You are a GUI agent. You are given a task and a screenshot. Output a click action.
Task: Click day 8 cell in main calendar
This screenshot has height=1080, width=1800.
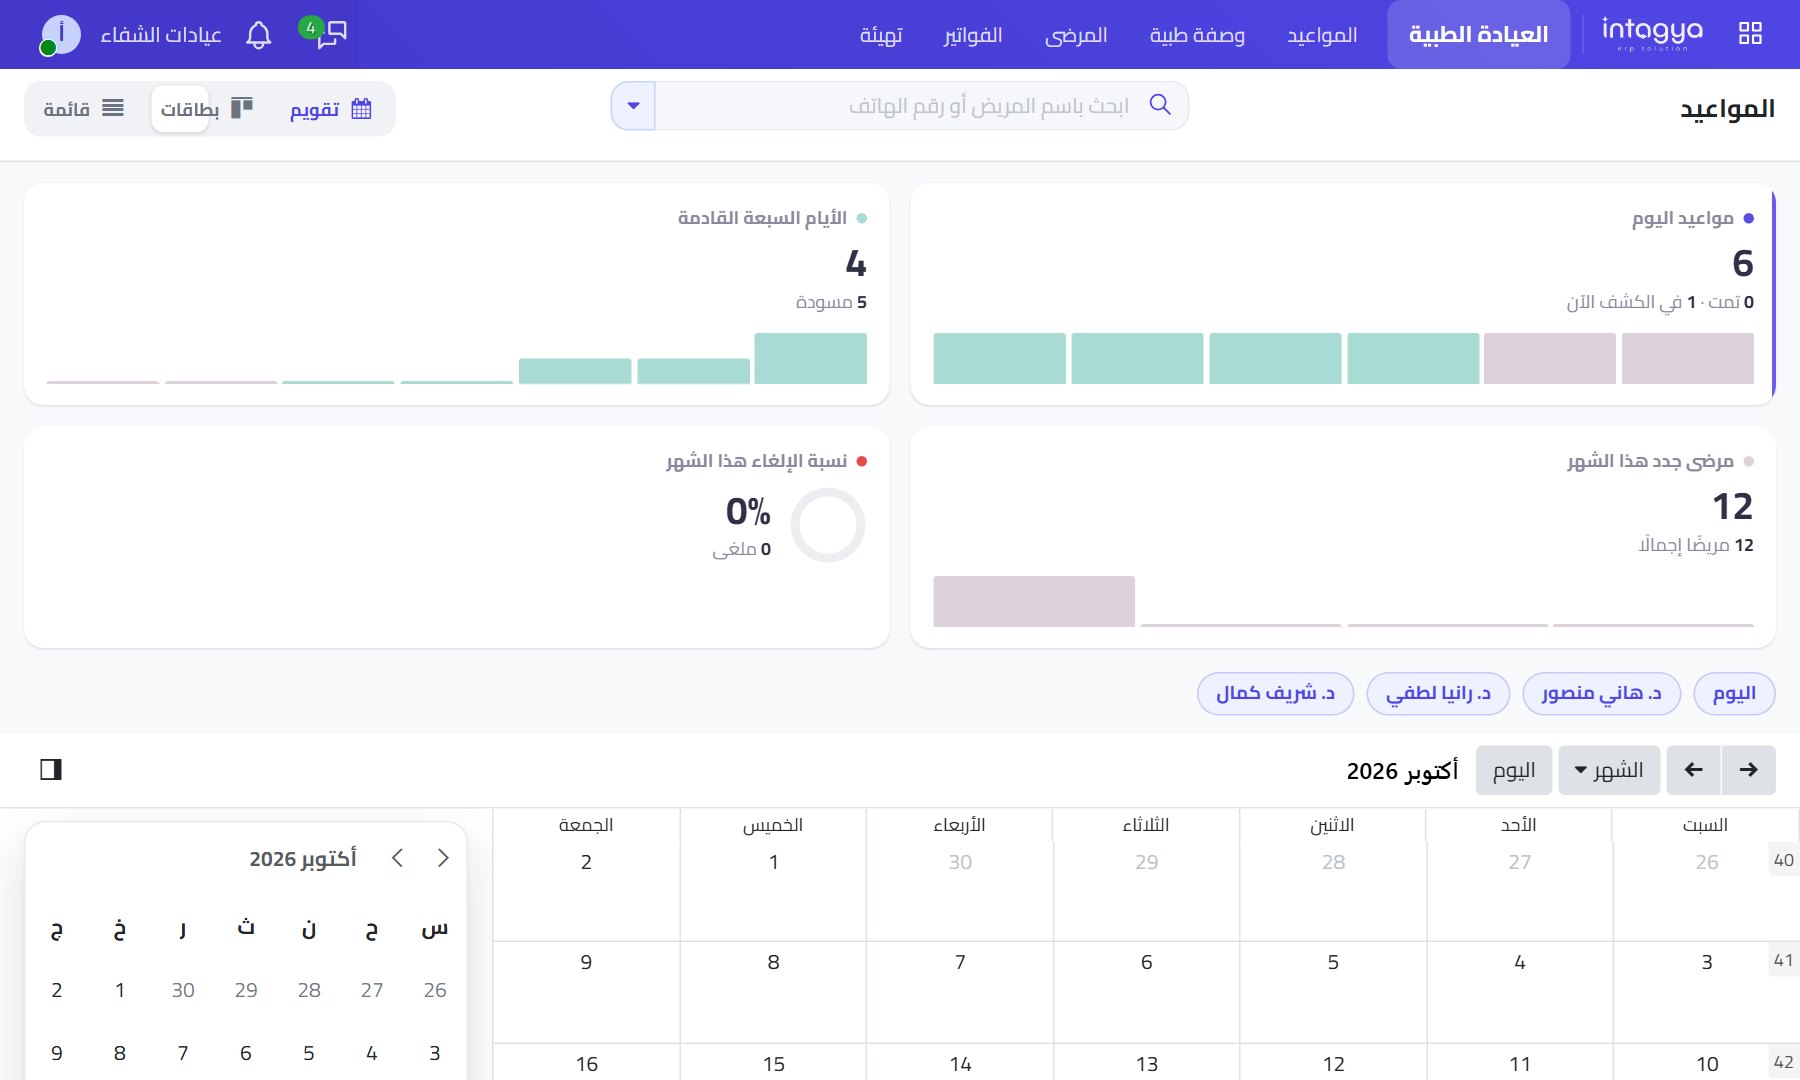[773, 992]
